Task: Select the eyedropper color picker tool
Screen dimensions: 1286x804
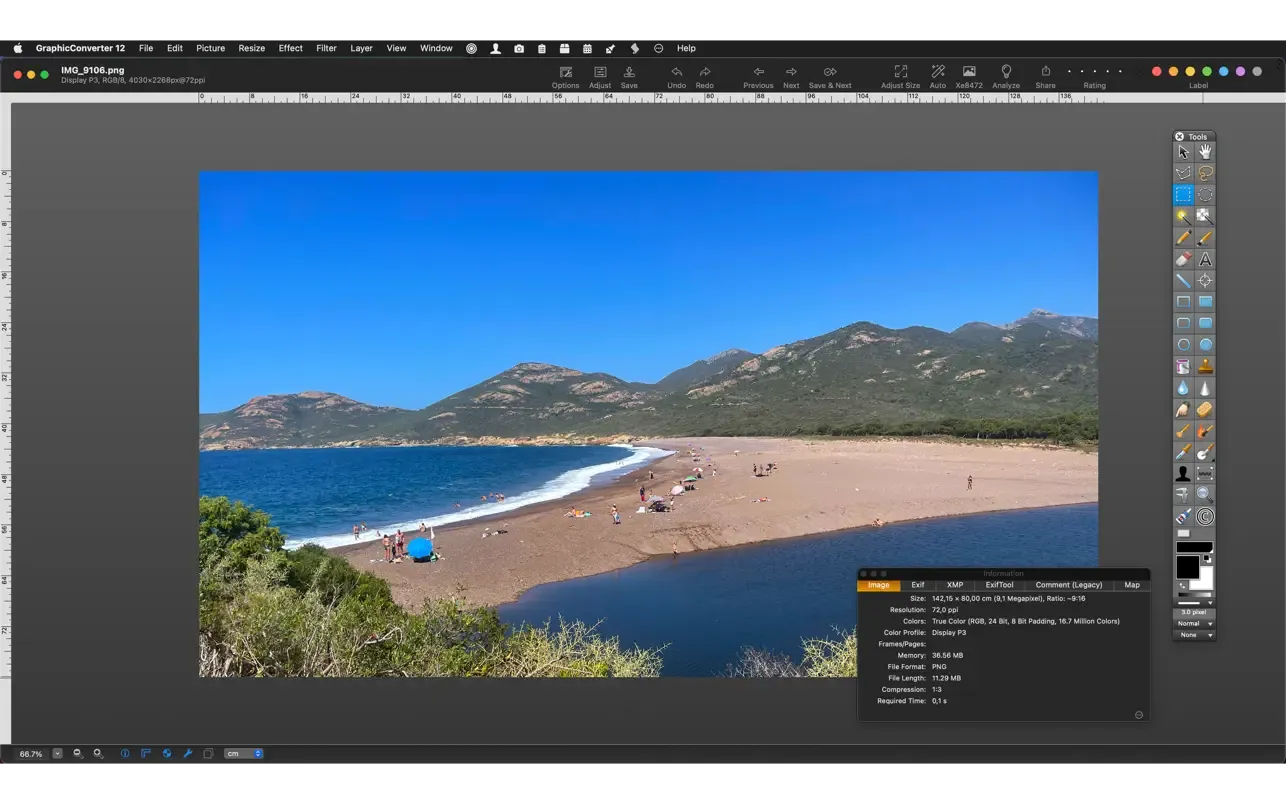Action: (1183, 453)
